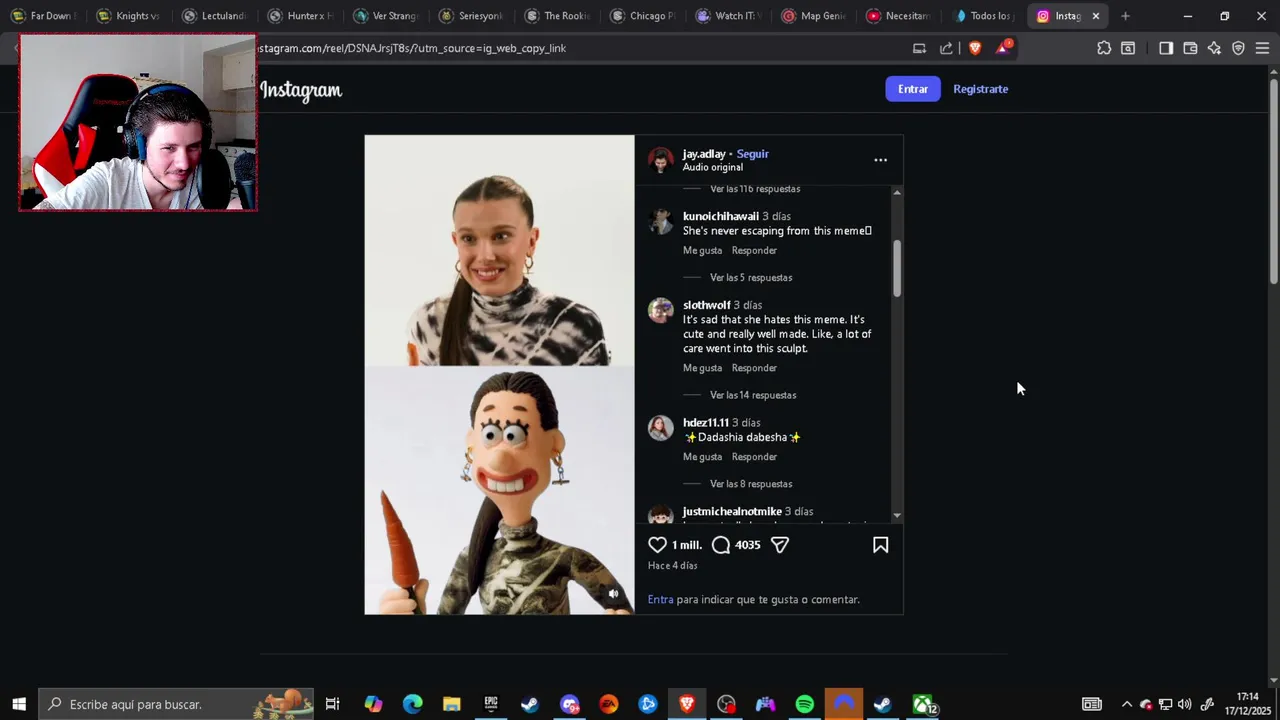
Task: Open the browser extensions puzzle icon
Action: [x=1104, y=48]
